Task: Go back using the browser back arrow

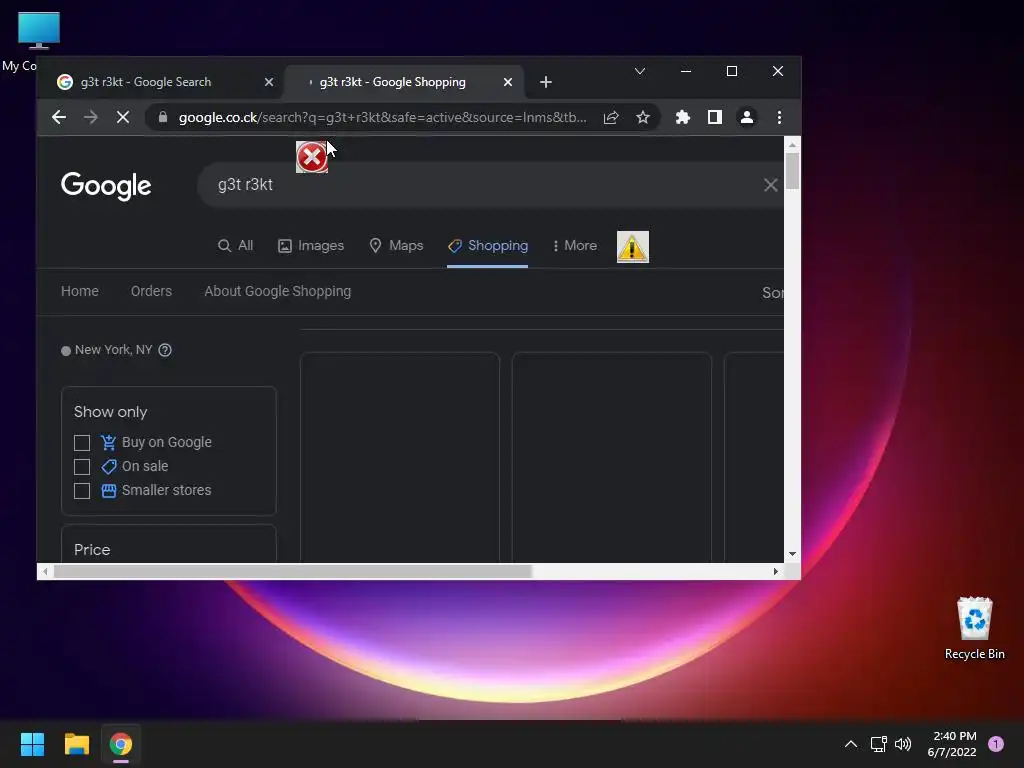Action: pyautogui.click(x=59, y=118)
